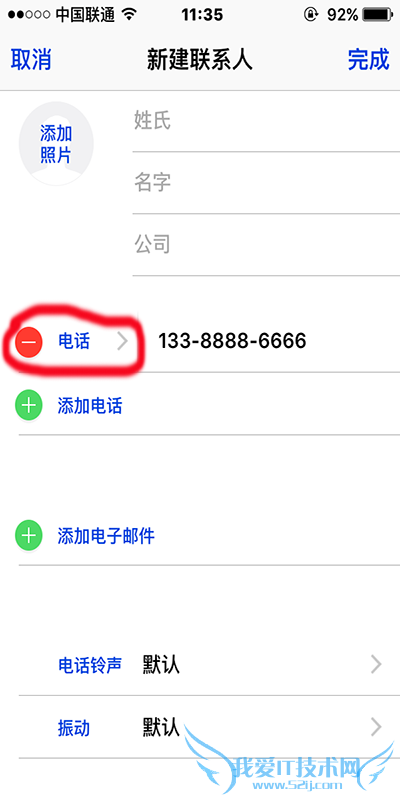
Task: Tap the red minus delete phone icon
Action: (29, 342)
